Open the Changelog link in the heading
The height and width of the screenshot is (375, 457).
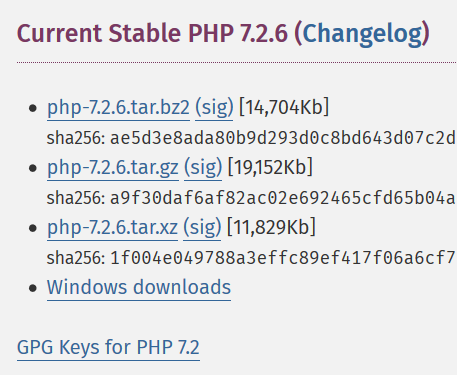(363, 34)
